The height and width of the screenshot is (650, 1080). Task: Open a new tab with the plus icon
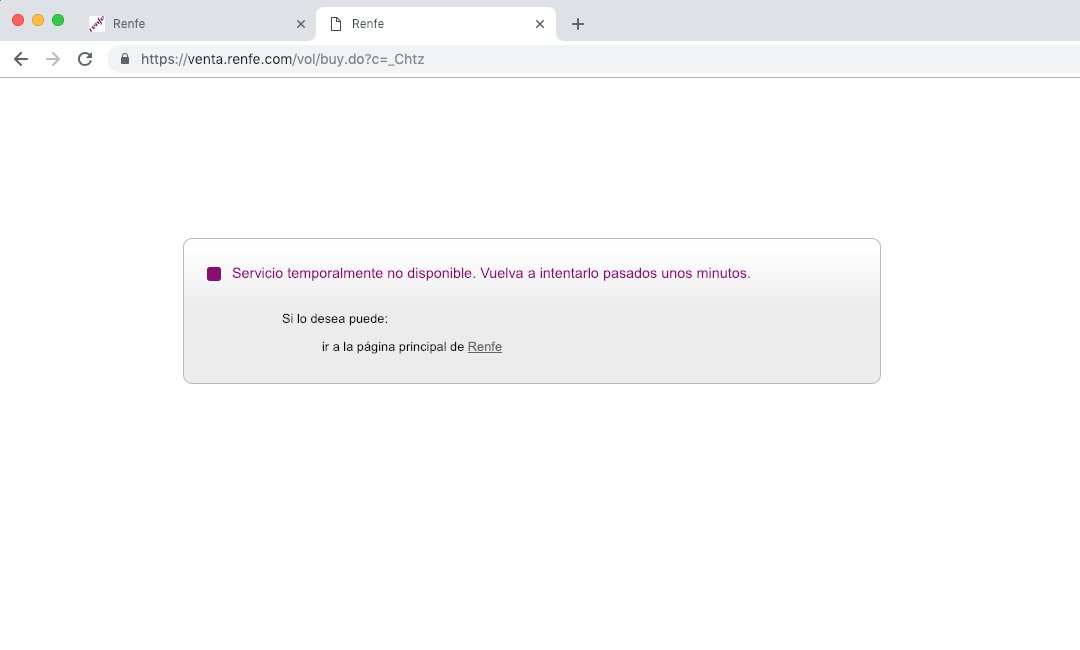577,24
